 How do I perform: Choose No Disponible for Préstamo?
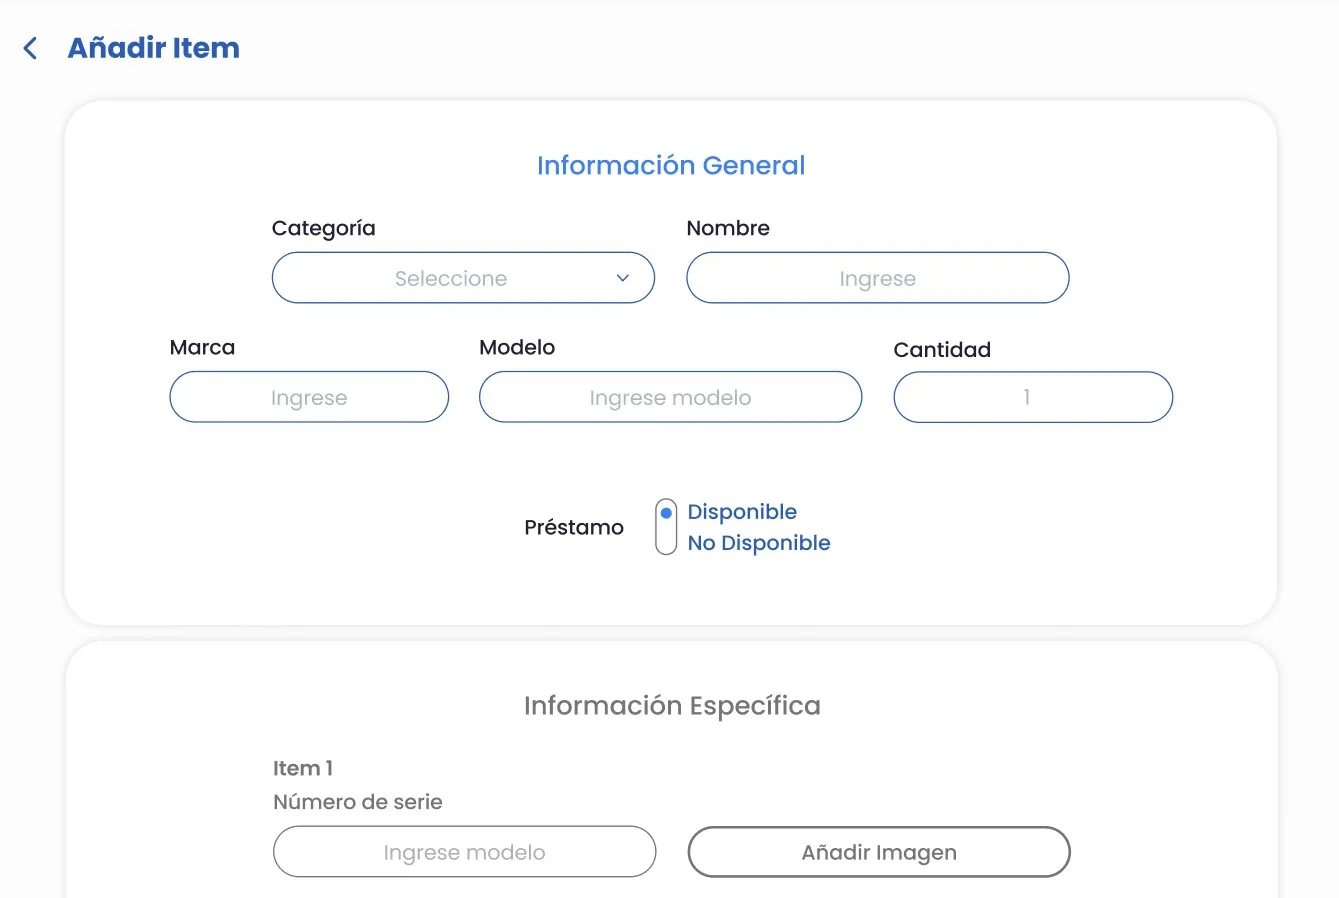click(x=758, y=542)
